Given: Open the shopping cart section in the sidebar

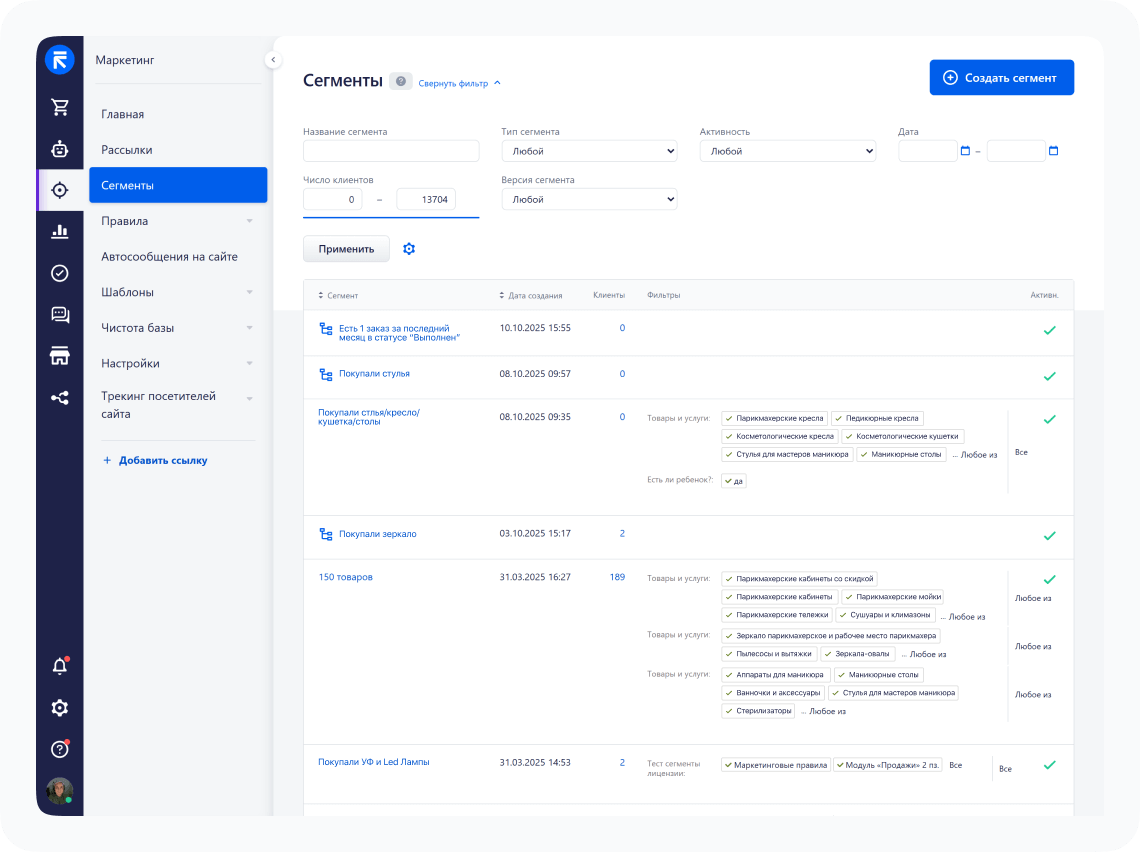Looking at the screenshot, I should pos(59,104).
